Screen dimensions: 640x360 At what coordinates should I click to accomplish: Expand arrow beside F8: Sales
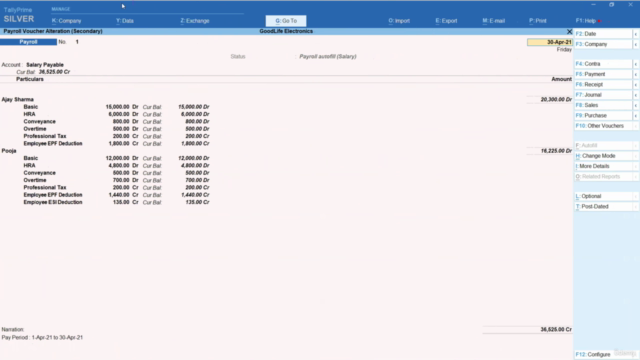click(636, 105)
